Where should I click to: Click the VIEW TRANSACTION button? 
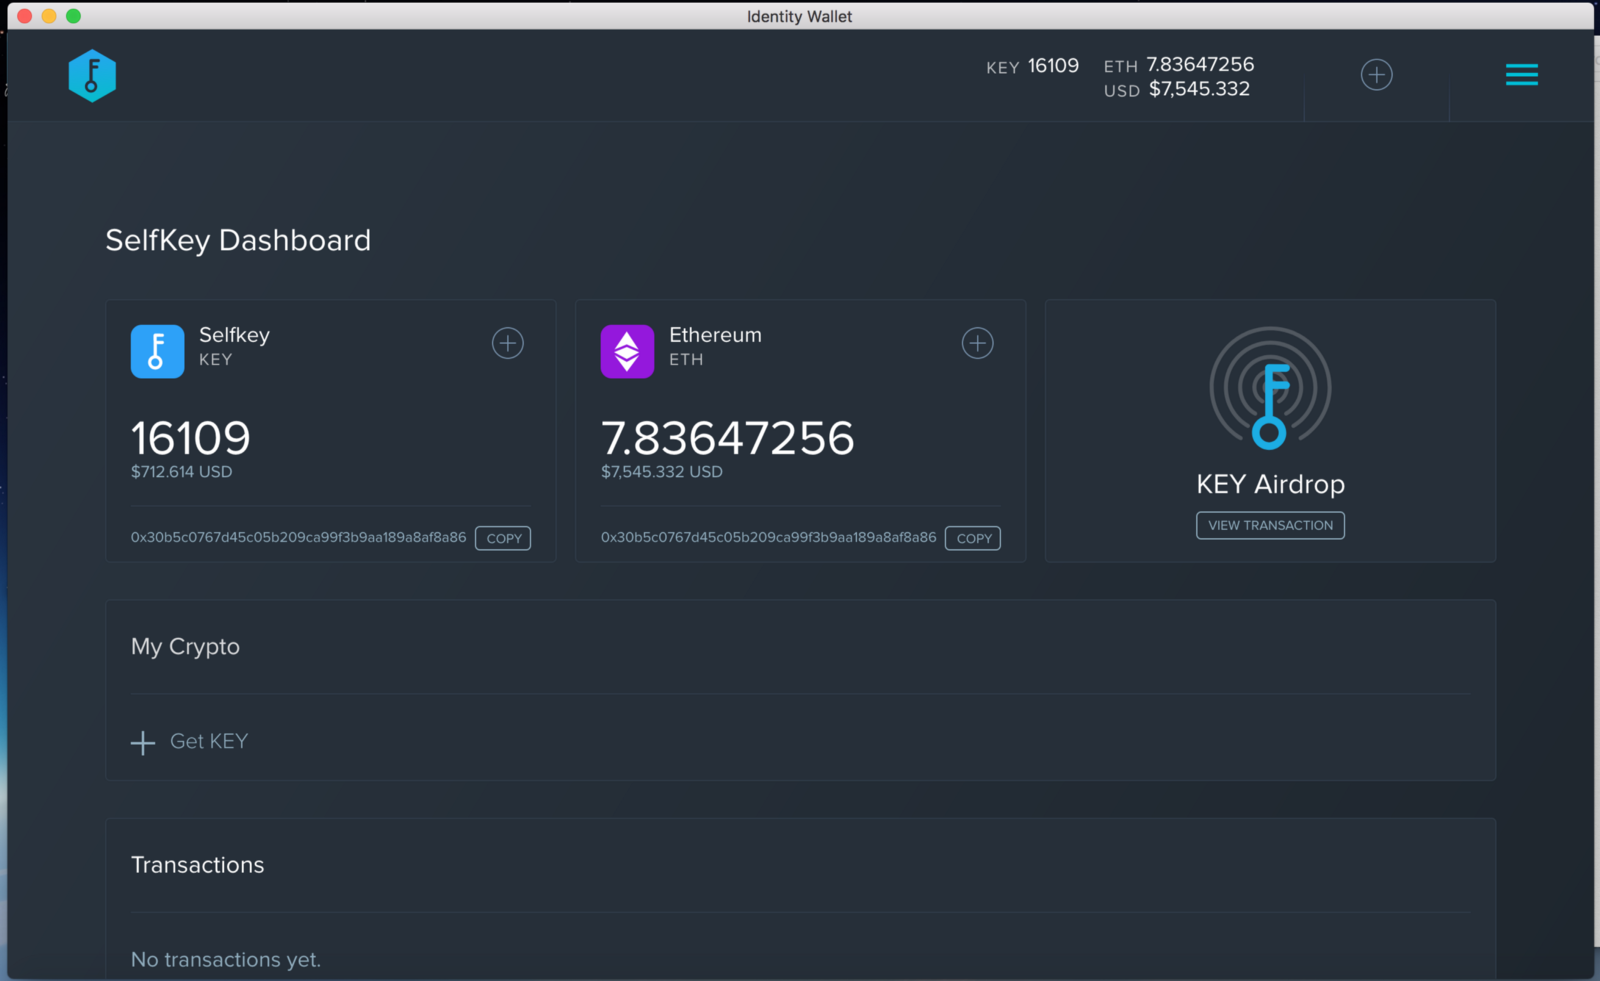click(x=1270, y=525)
